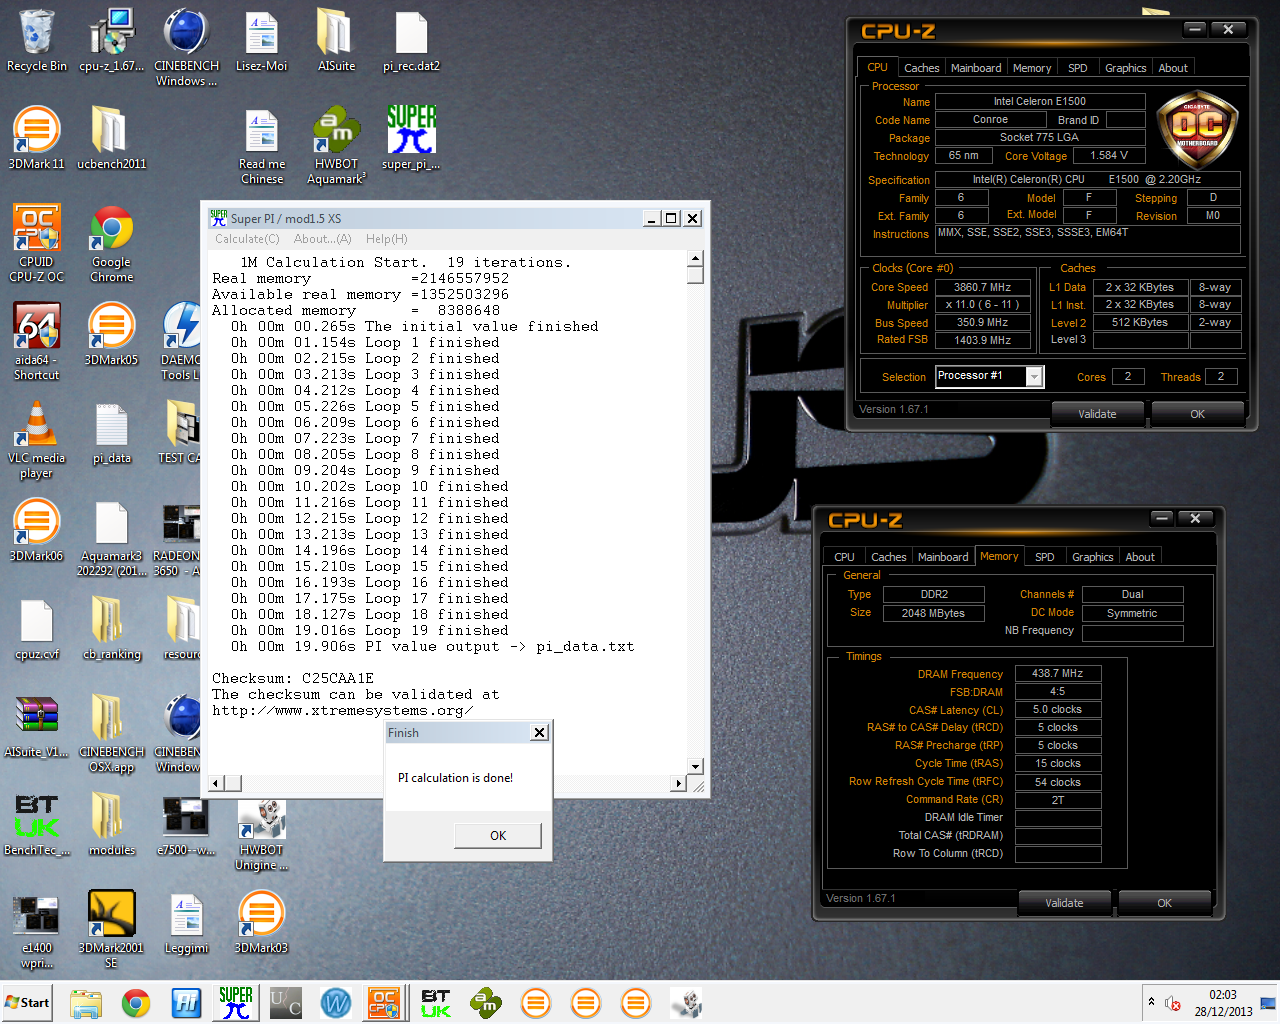Launch 3DMark 11 from the desktop
The image size is (1280, 1024).
click(x=37, y=137)
